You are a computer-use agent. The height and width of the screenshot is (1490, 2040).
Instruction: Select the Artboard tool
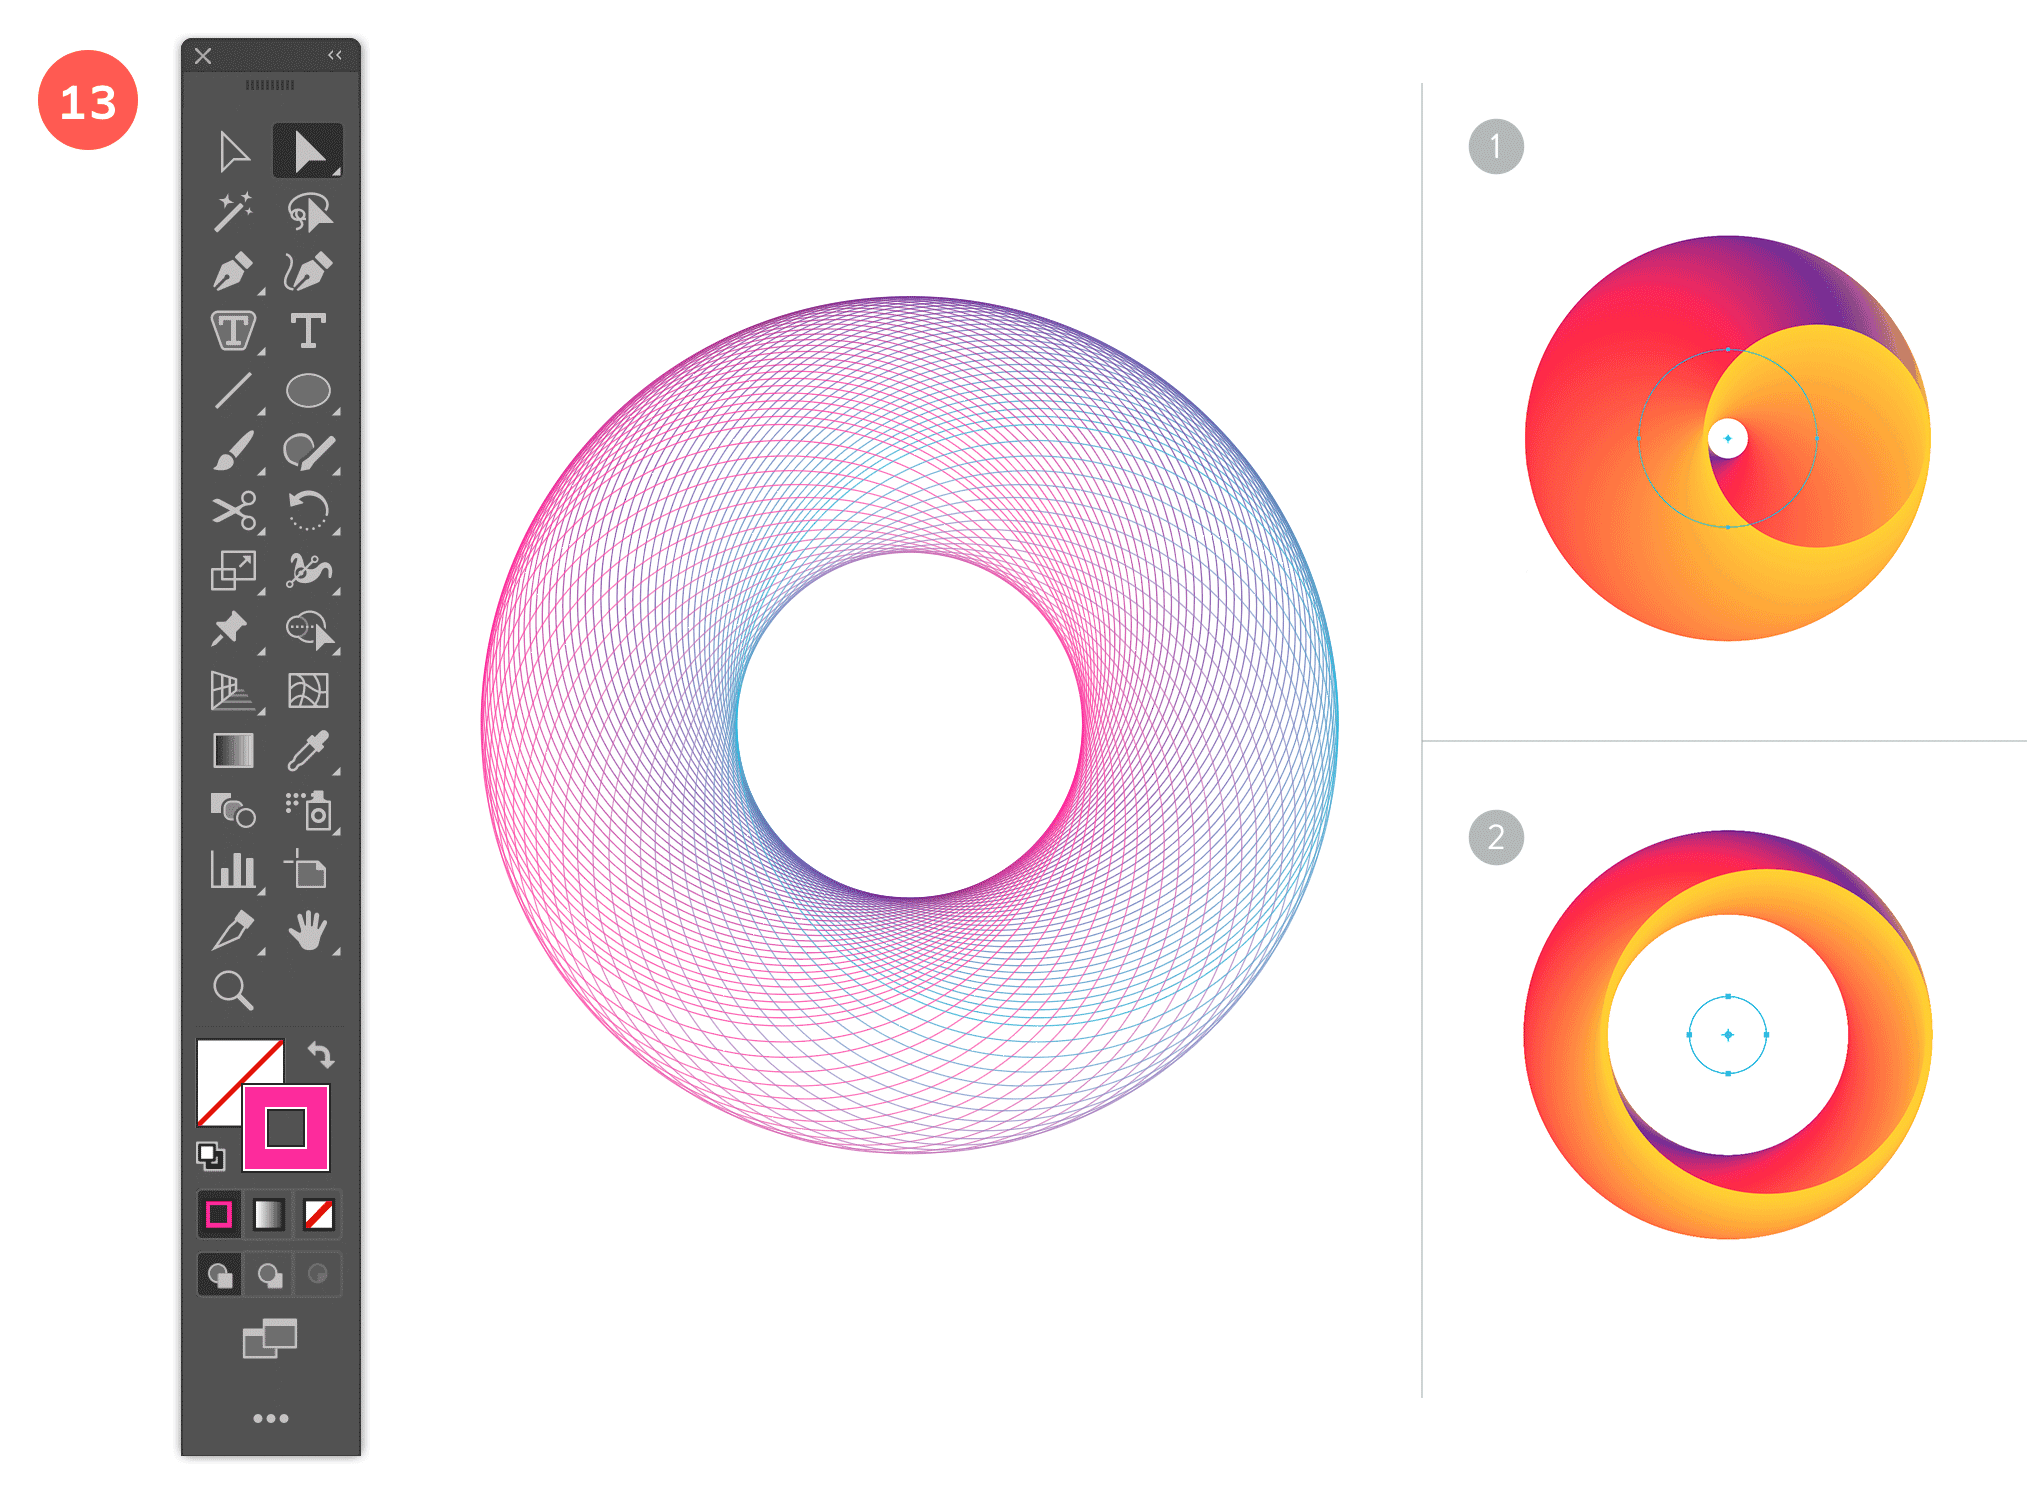pos(306,870)
